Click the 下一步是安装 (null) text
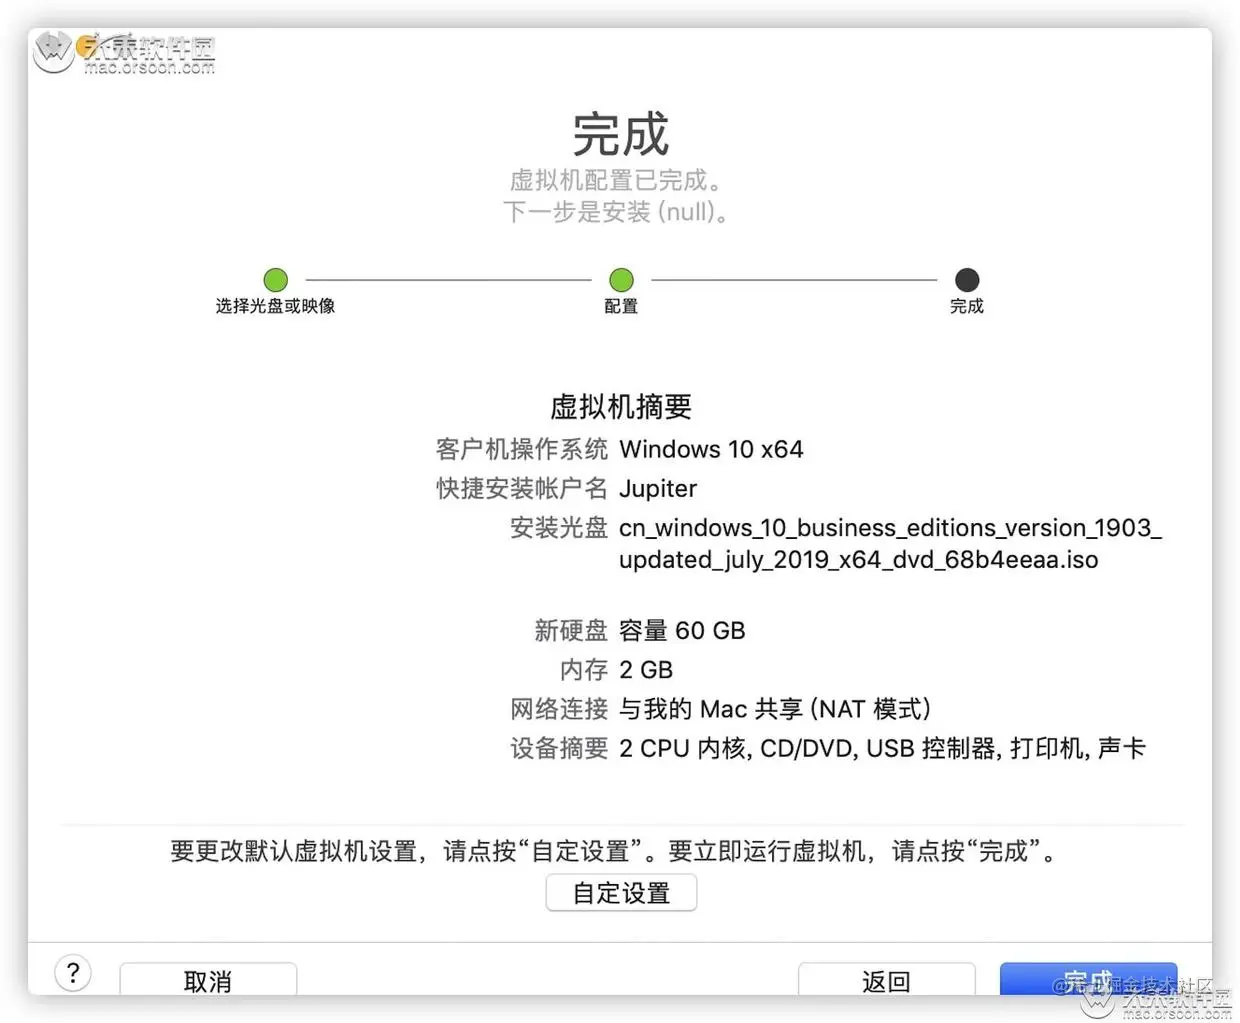This screenshot has height=1023, width=1240. pos(616,211)
